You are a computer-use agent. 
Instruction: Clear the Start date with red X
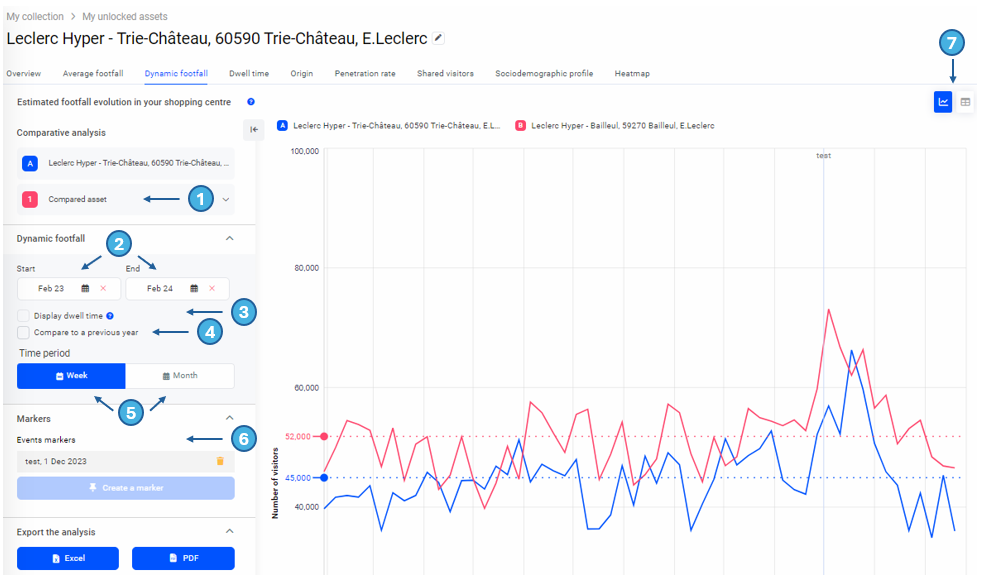(x=103, y=289)
